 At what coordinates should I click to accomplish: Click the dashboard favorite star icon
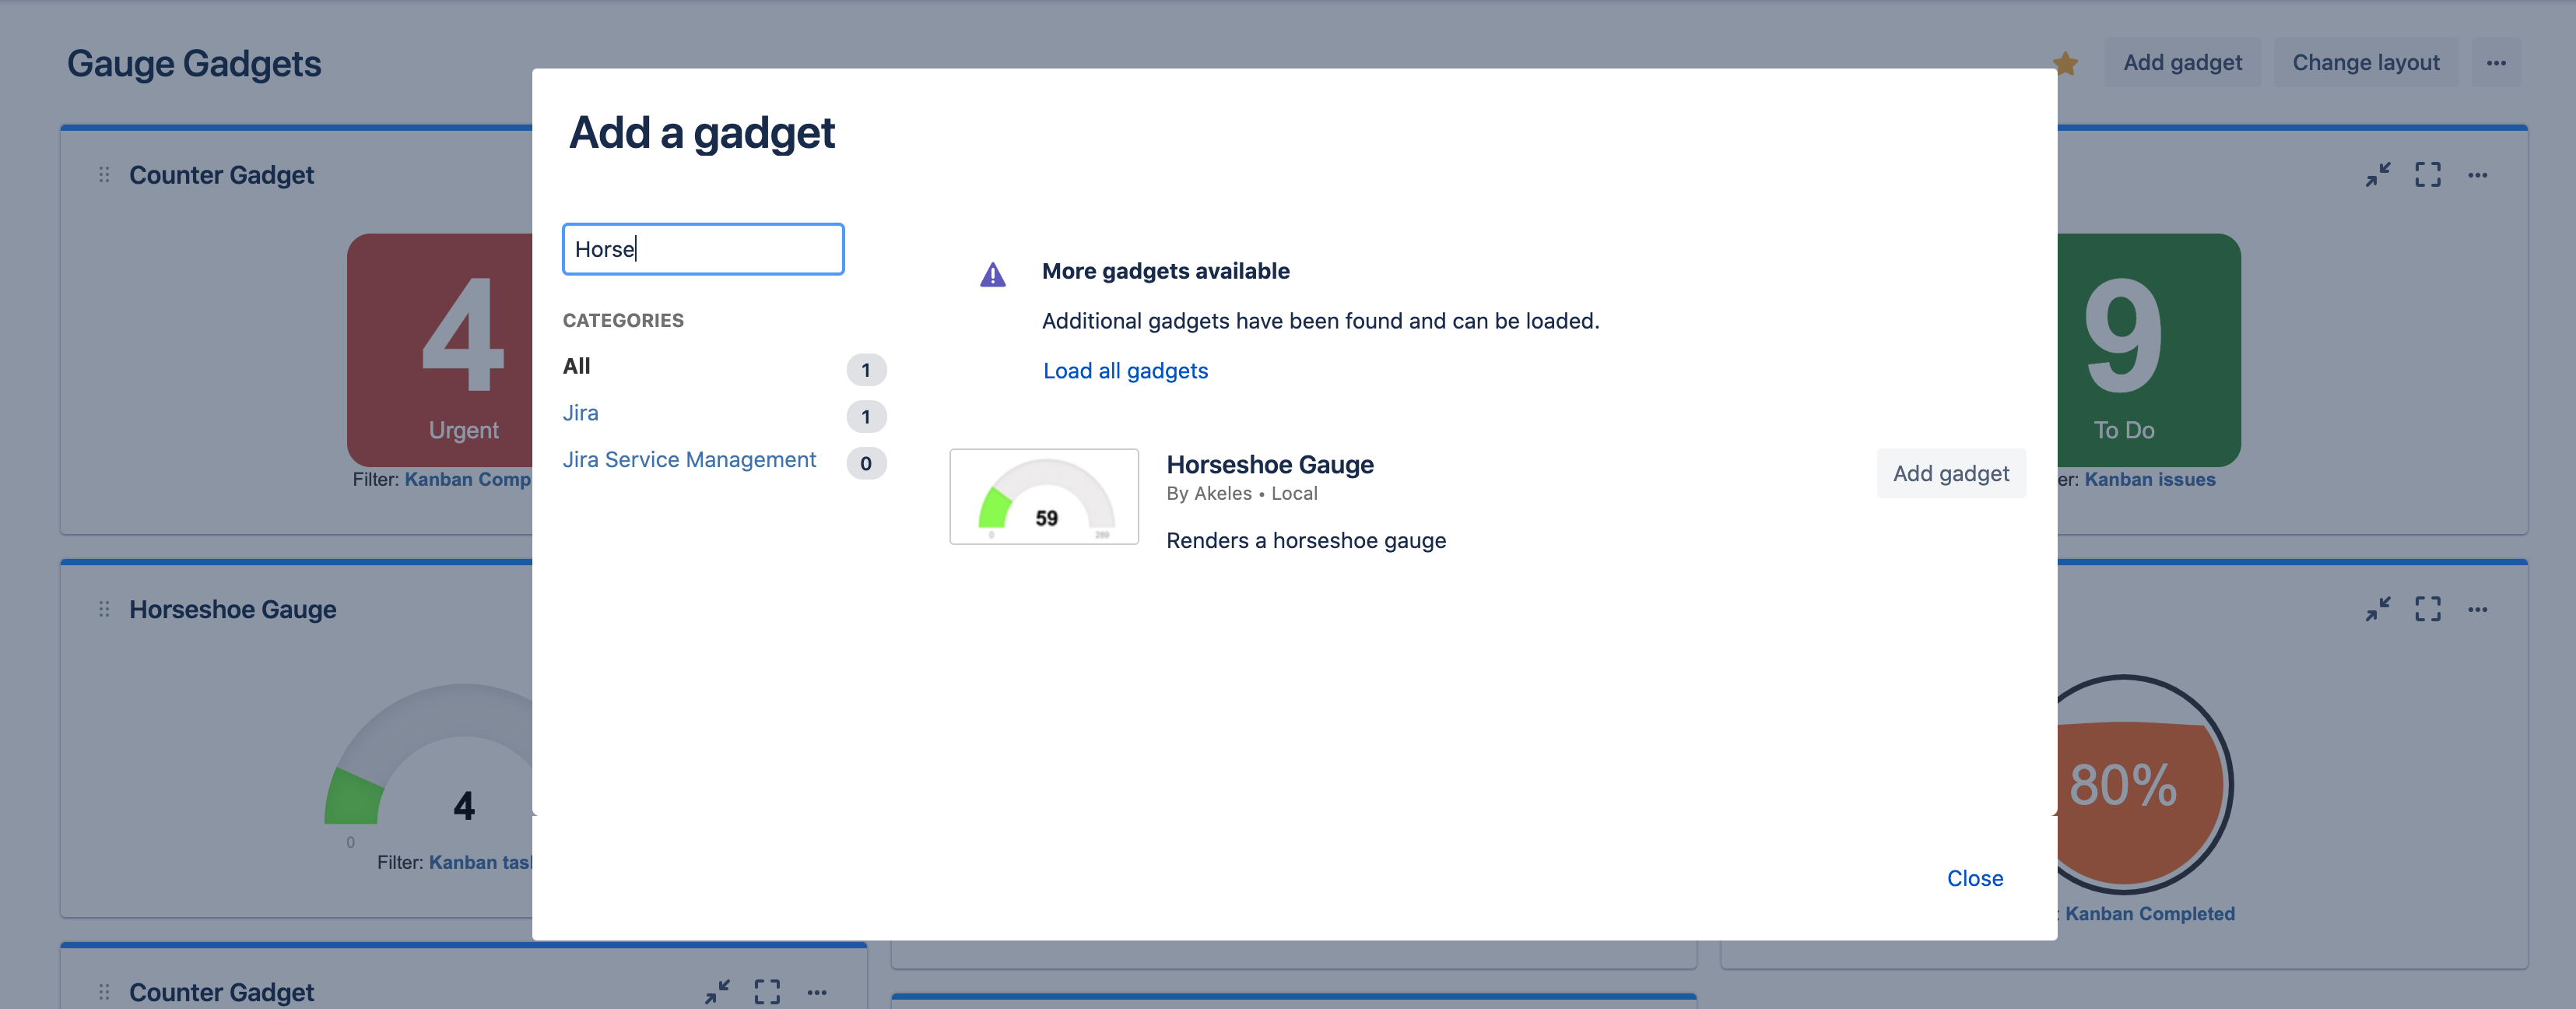2065,64
